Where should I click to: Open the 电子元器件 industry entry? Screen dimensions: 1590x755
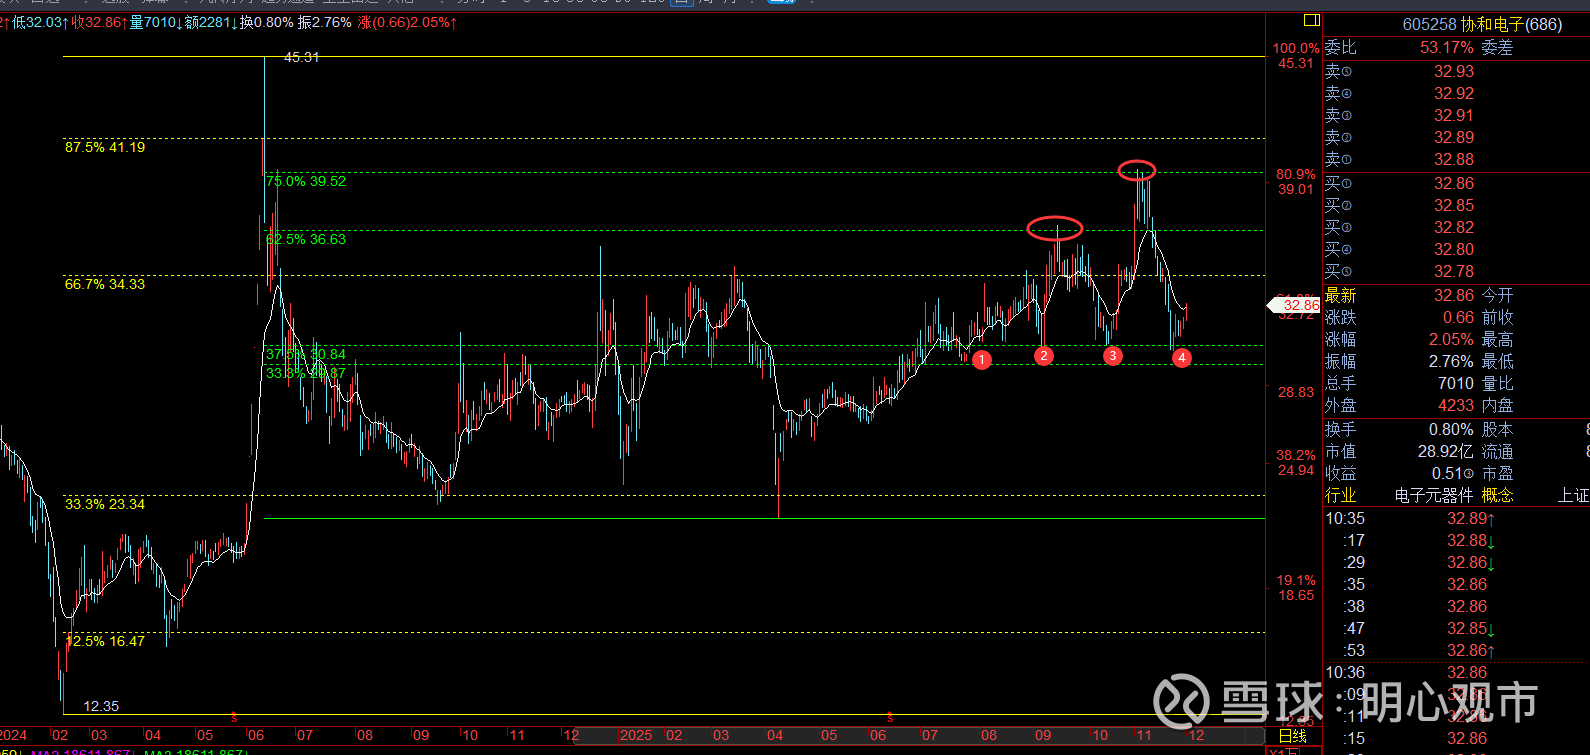(1434, 495)
